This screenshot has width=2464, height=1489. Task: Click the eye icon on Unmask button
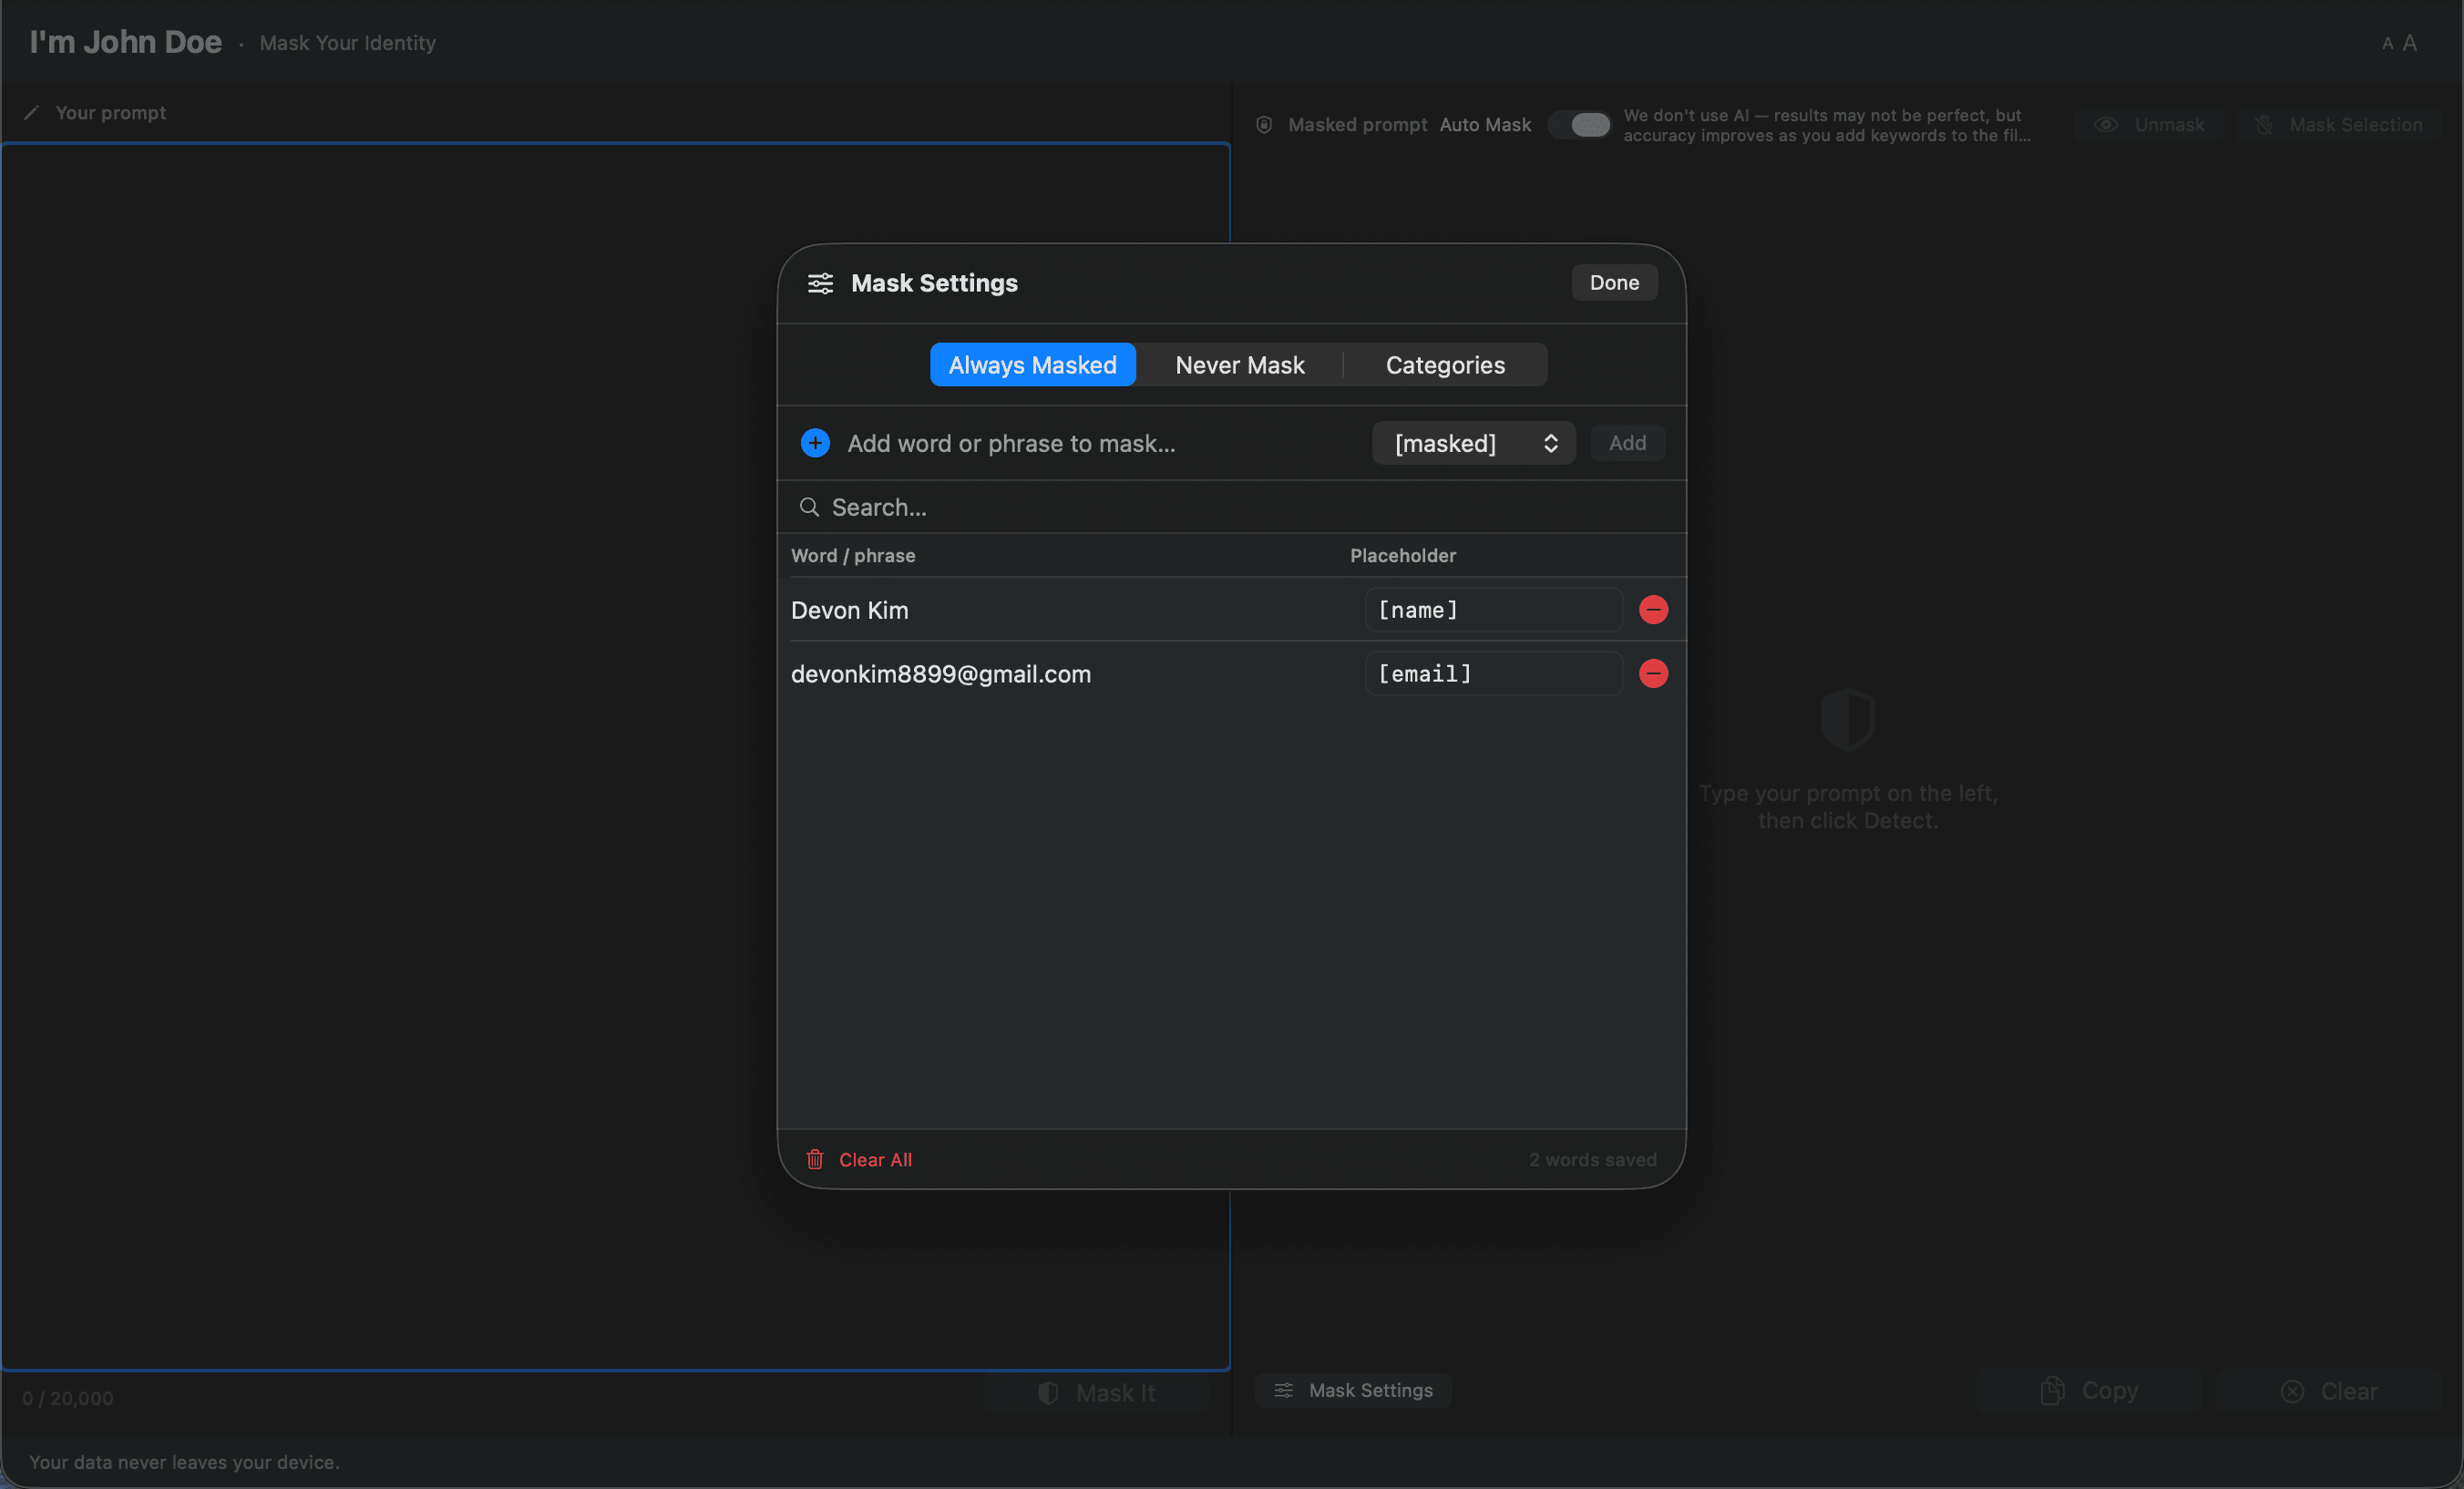[x=2106, y=124]
